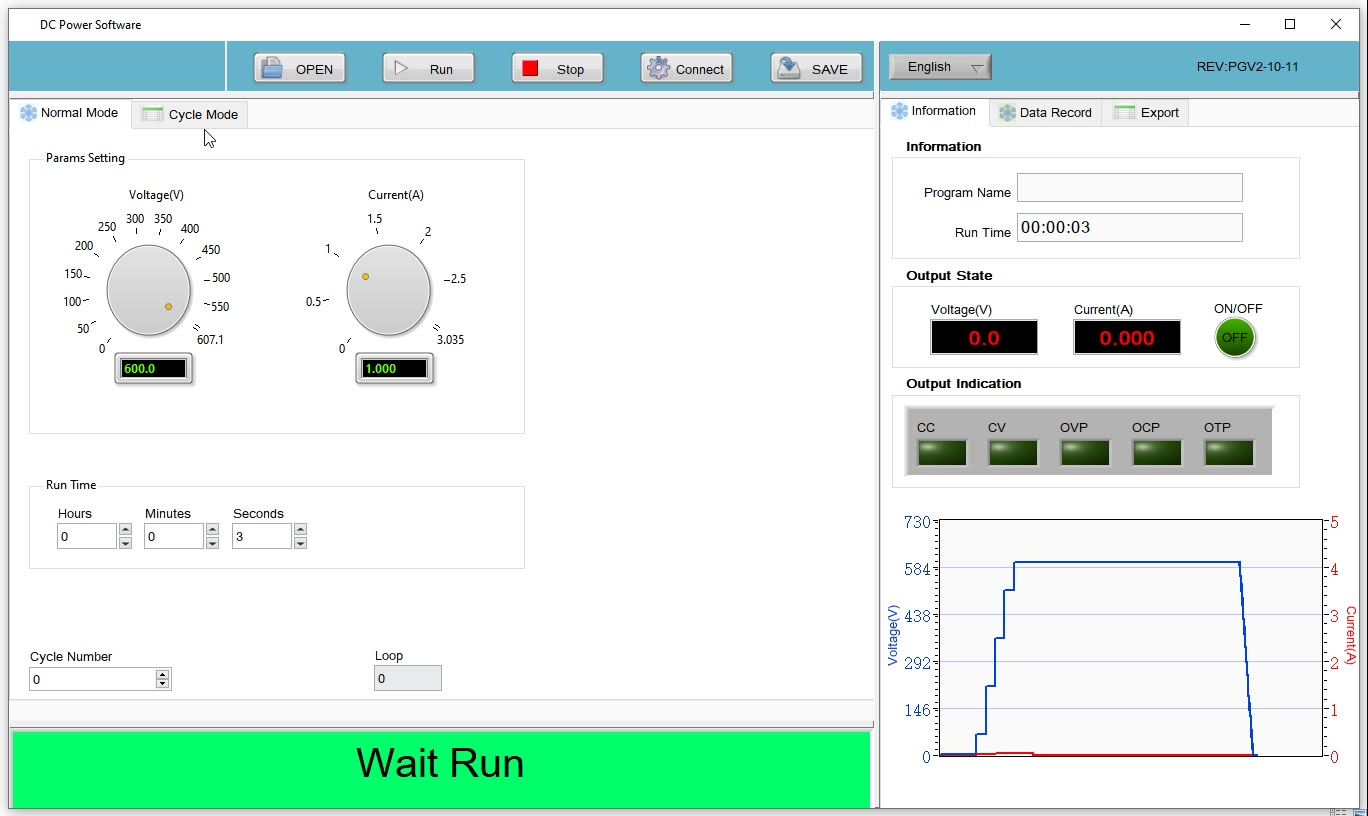
Task: Click the Connect gear icon
Action: pyautogui.click(x=658, y=69)
